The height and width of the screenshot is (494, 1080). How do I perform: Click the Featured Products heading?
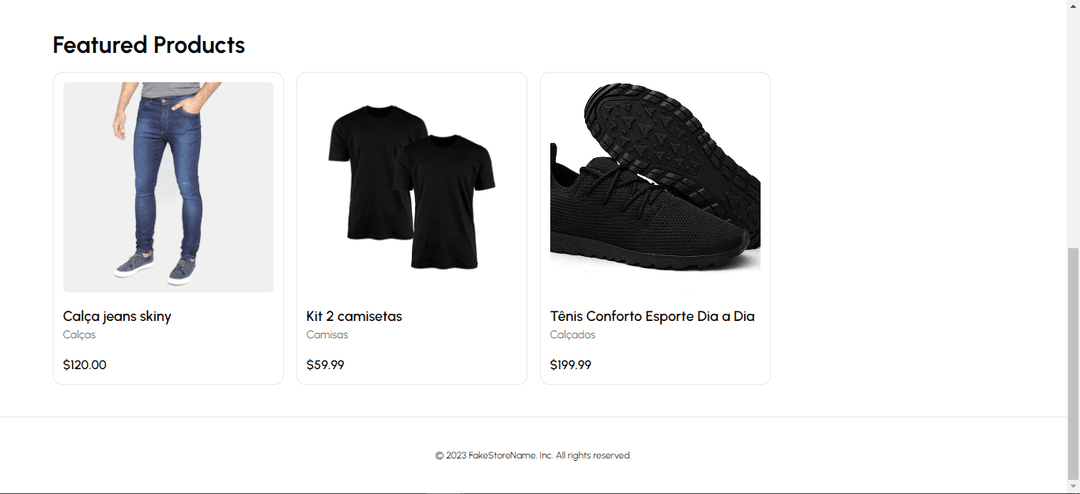149,45
